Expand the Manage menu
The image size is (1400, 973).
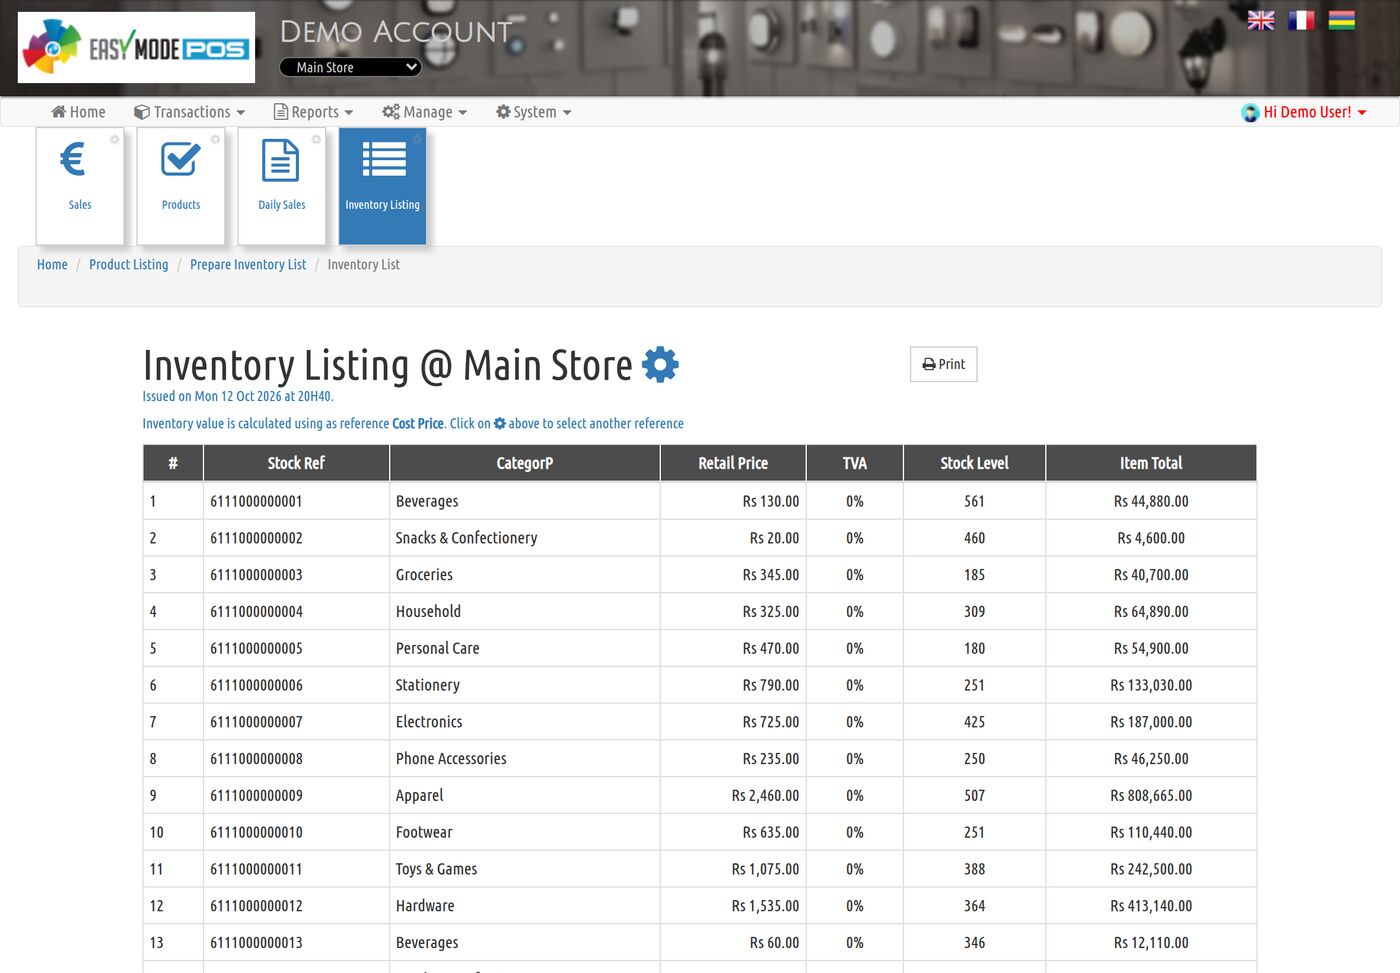tap(425, 112)
